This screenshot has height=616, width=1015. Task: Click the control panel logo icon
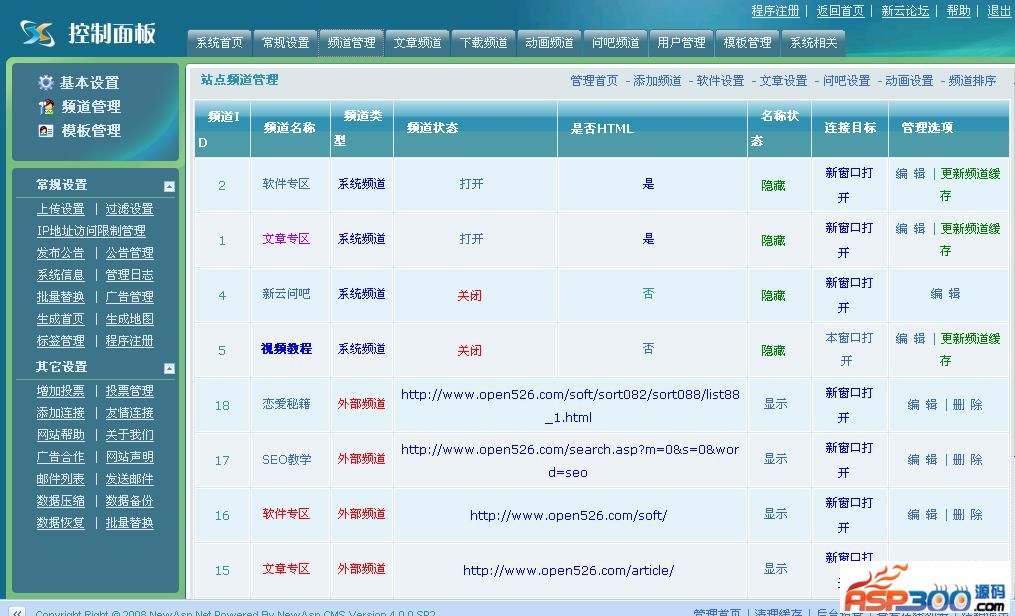pos(38,34)
